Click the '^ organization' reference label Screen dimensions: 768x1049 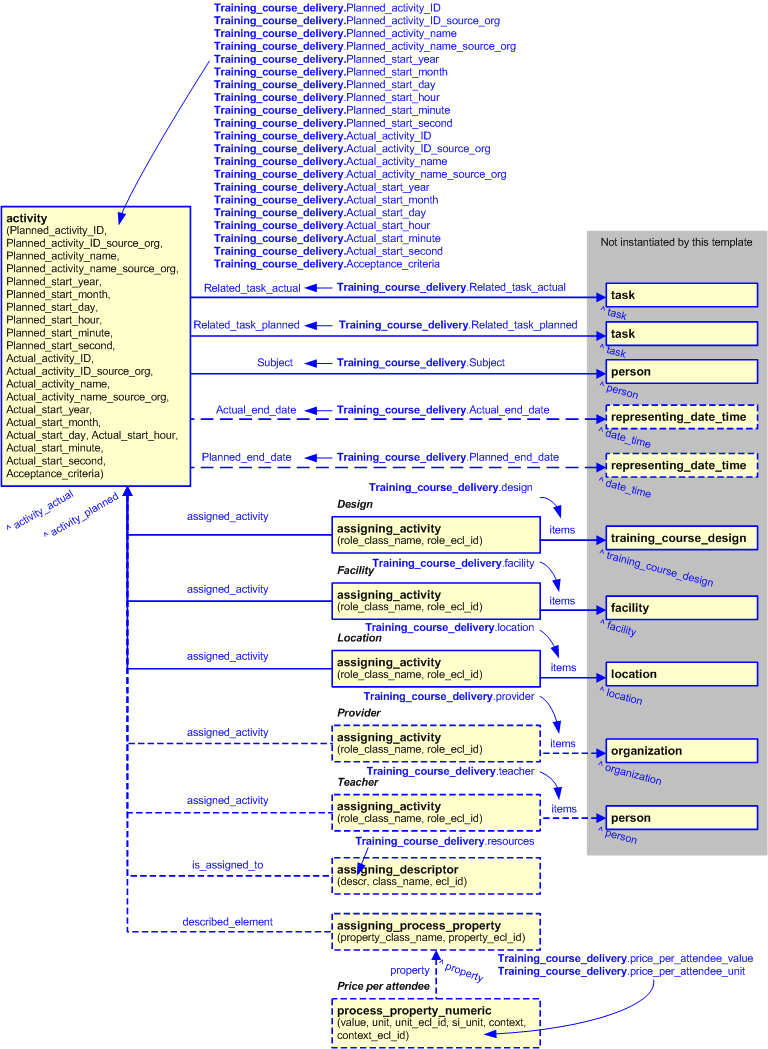(x=630, y=773)
